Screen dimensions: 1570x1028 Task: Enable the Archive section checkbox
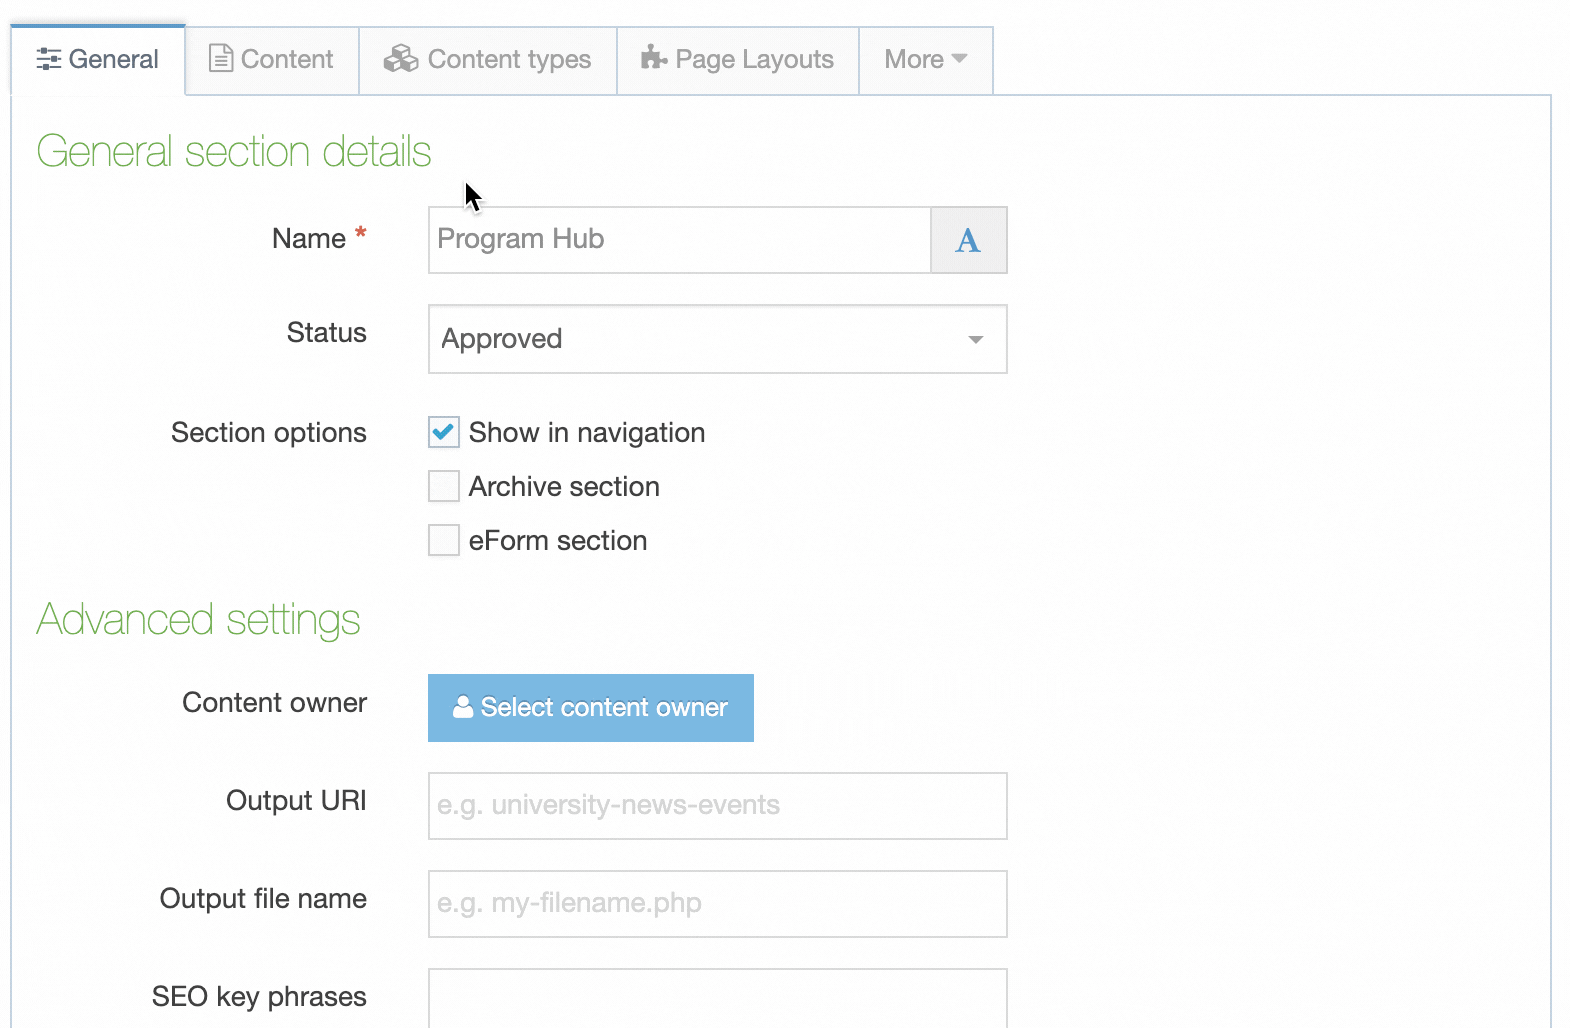444,487
